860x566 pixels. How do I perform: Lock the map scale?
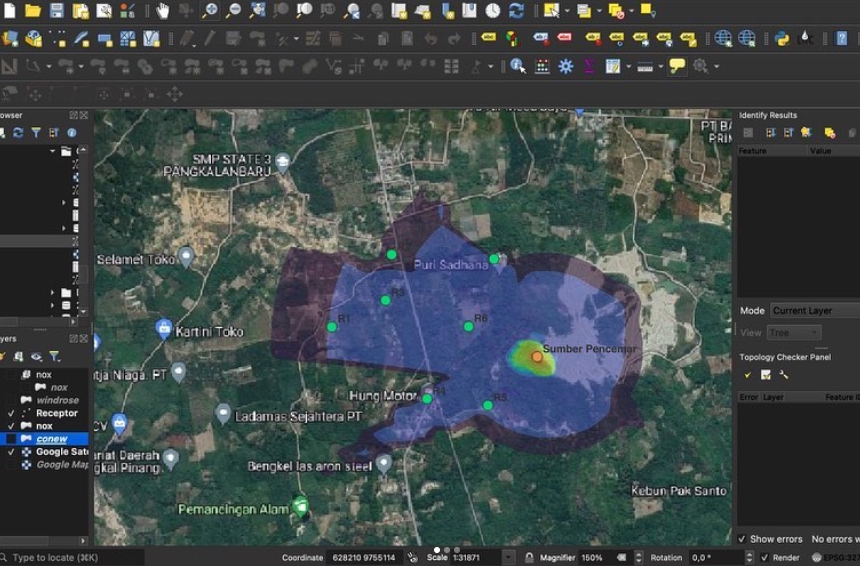click(529, 557)
